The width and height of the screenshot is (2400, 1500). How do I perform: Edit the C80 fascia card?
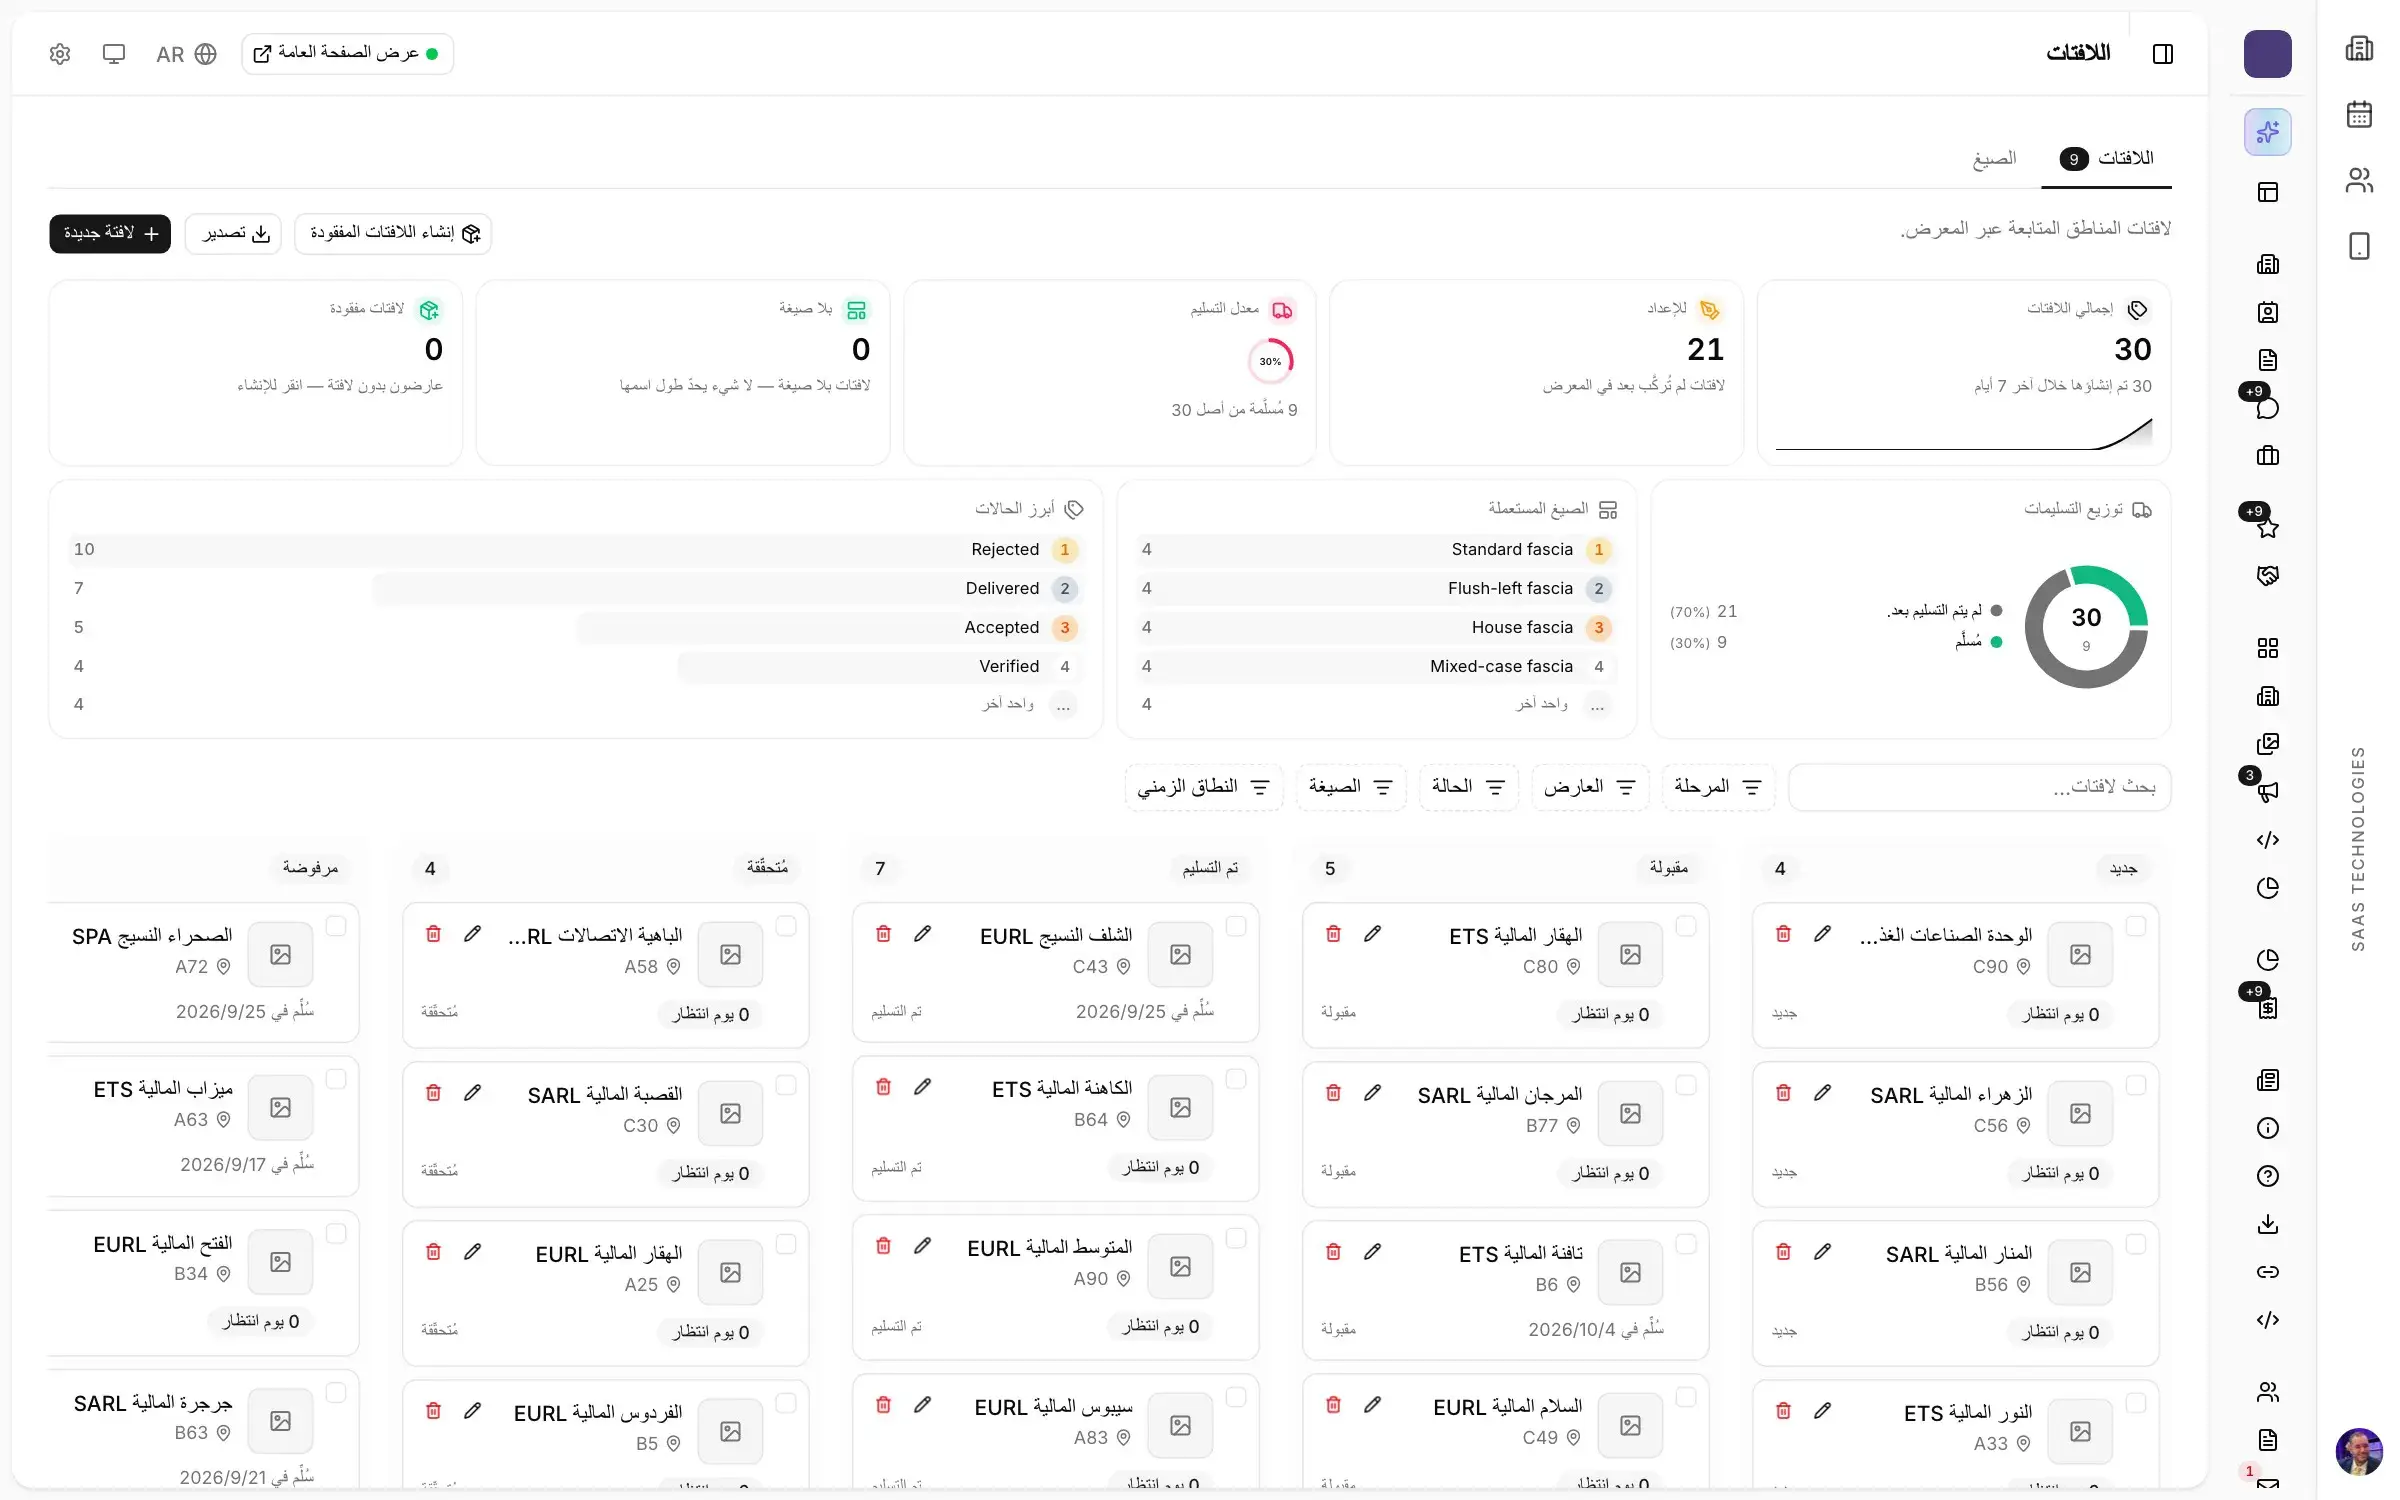[1372, 934]
